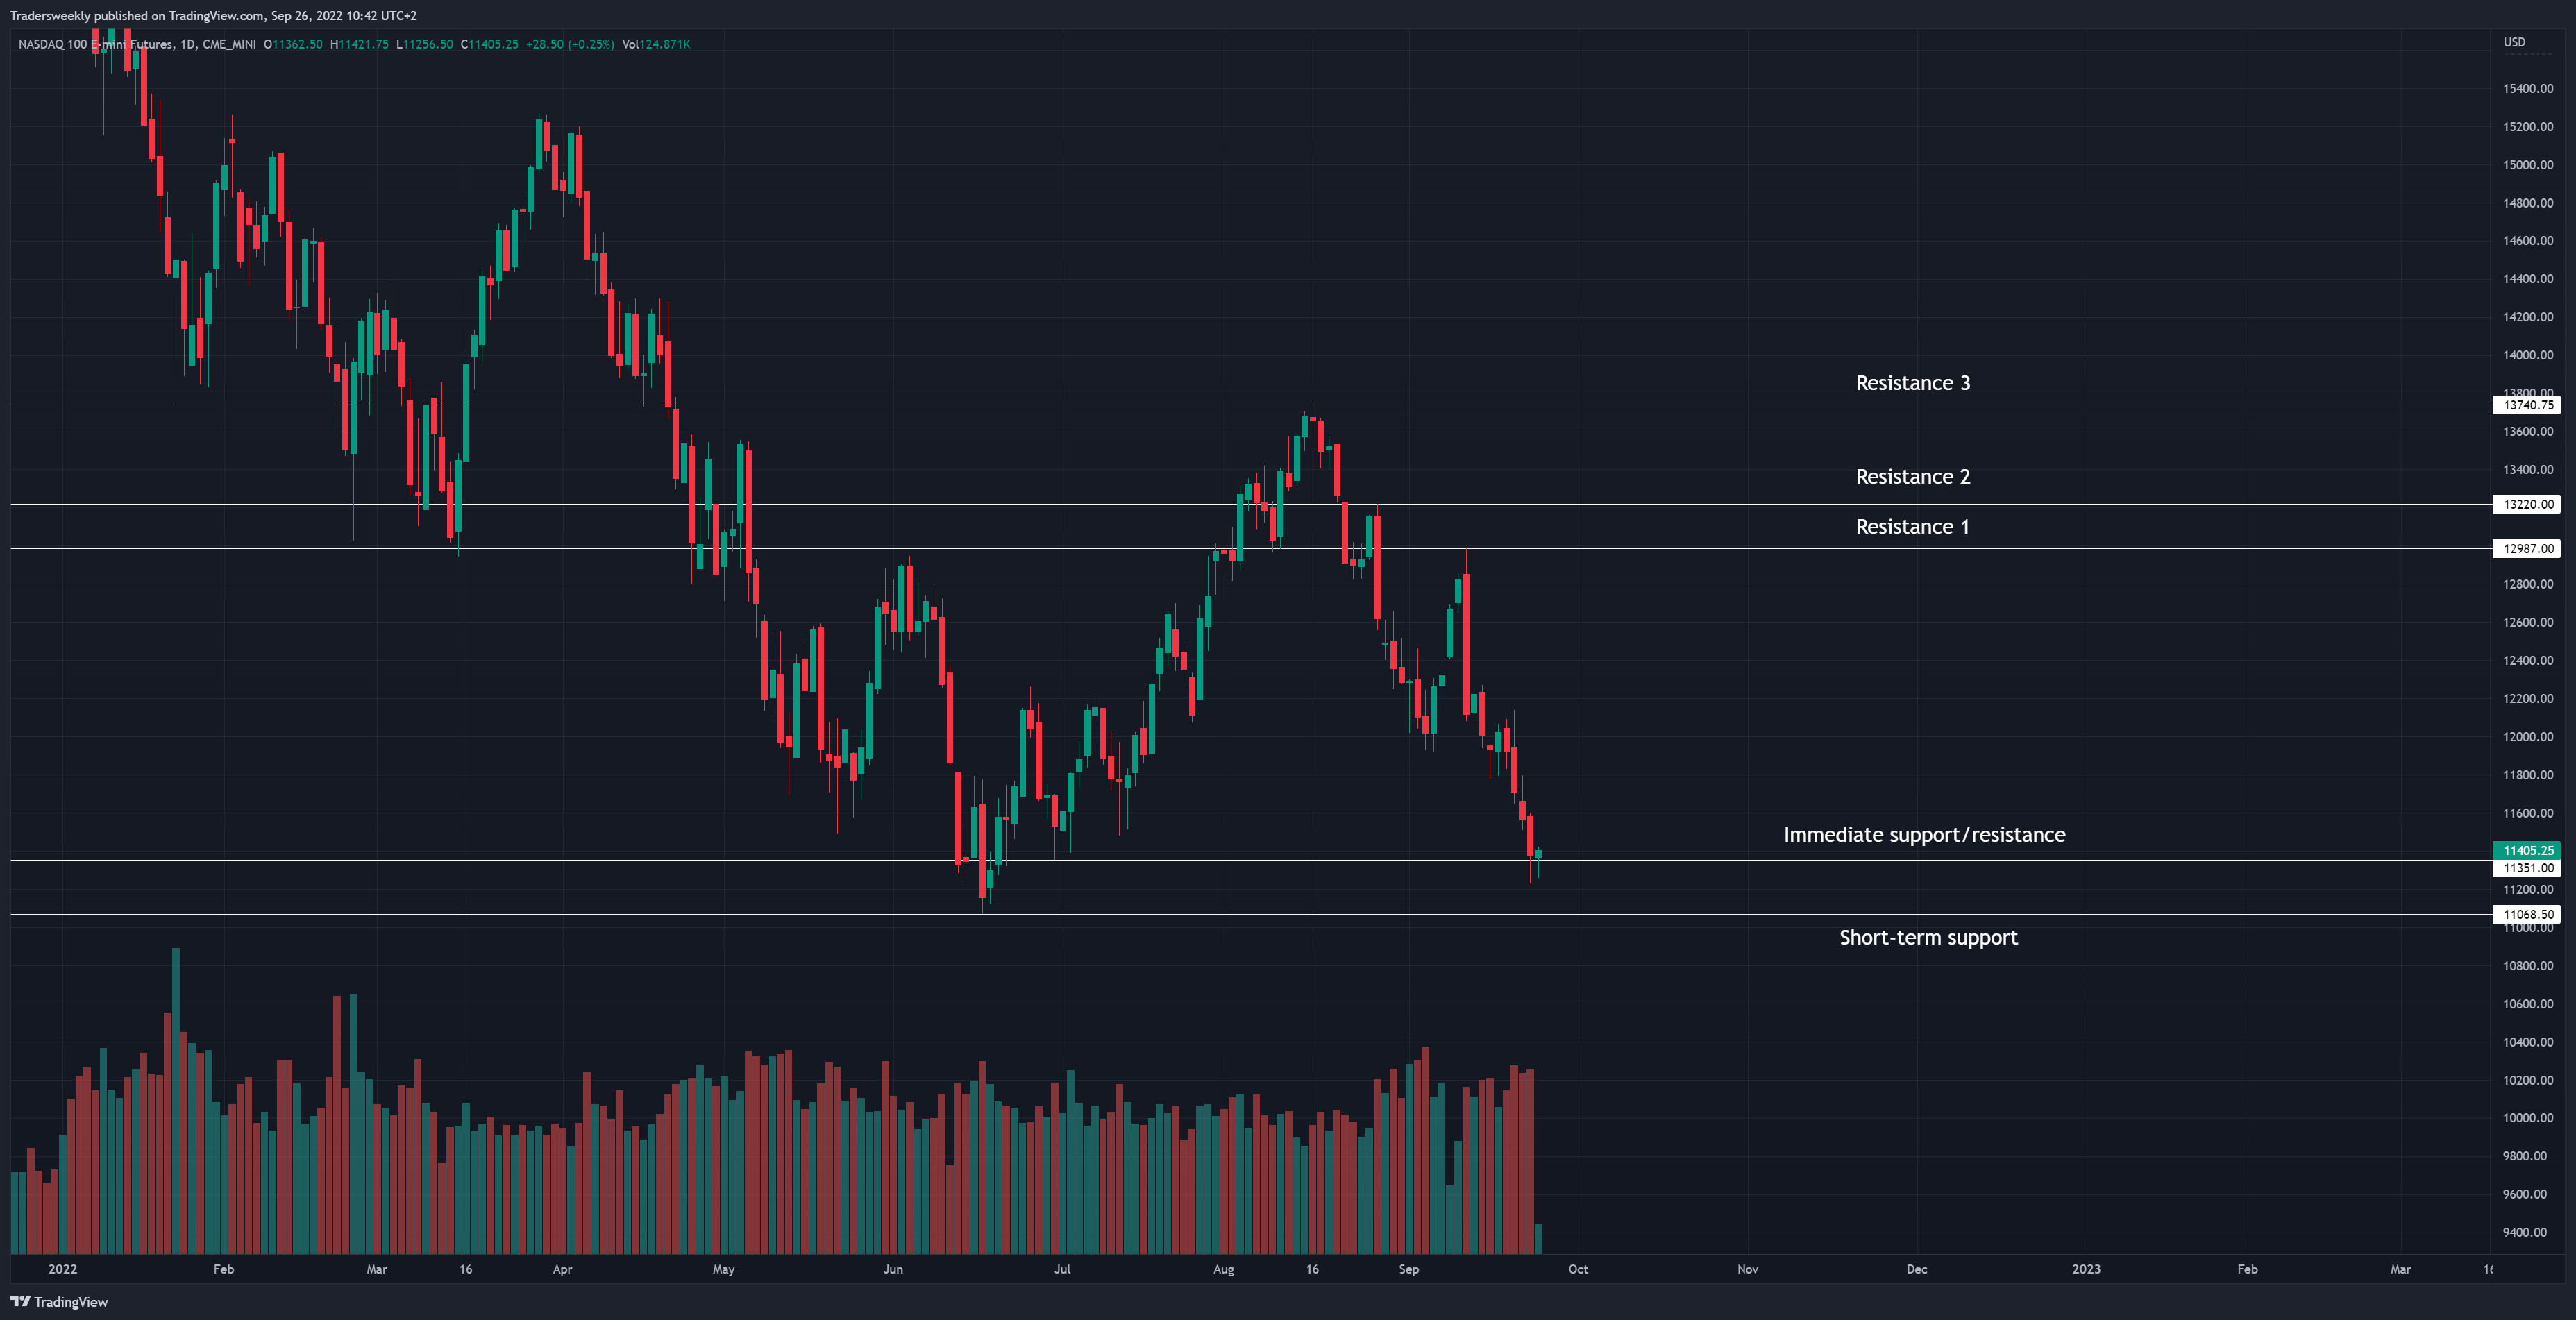2576x1320 pixels.
Task: Click the Sep label on time axis
Action: pyautogui.click(x=1408, y=1269)
